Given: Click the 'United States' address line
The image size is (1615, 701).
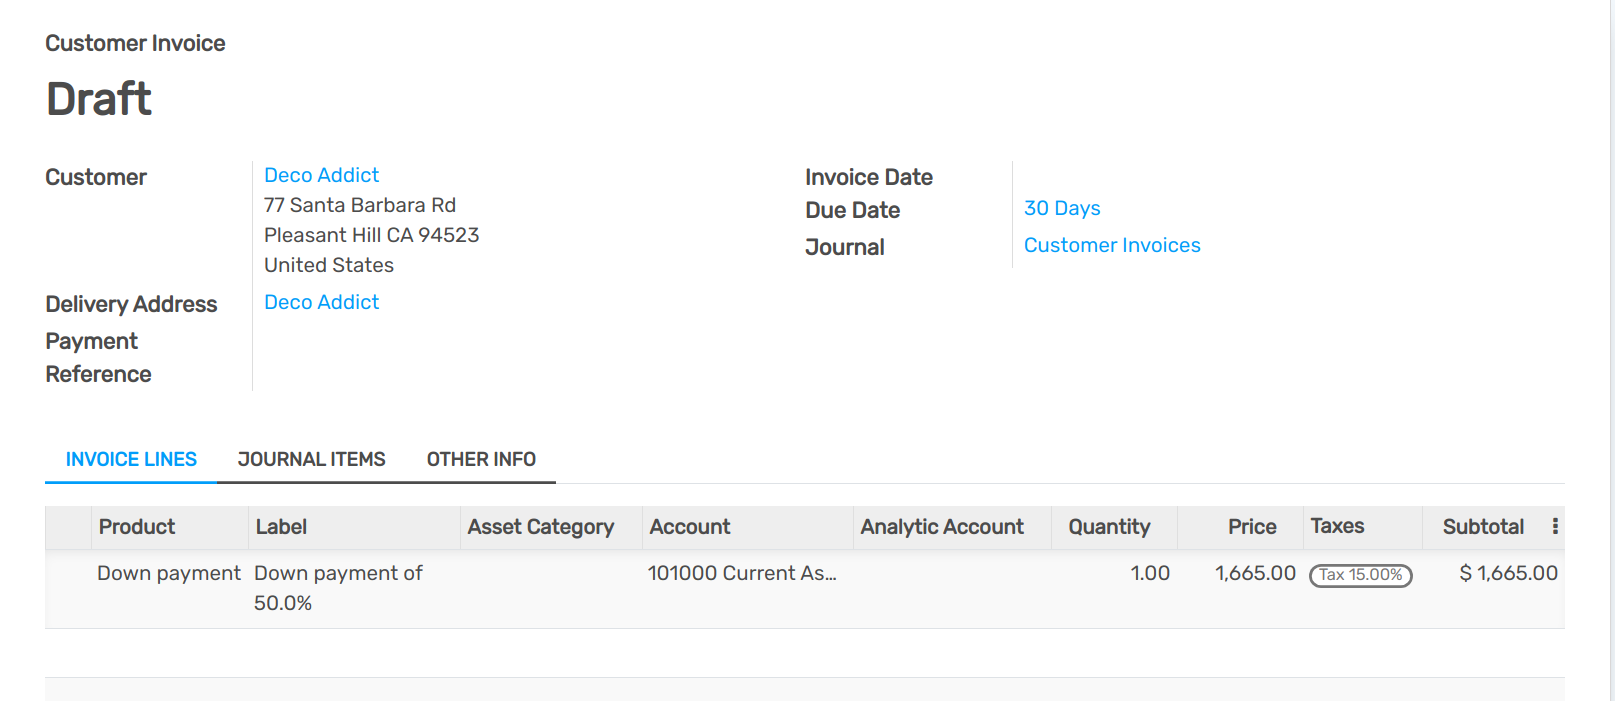Looking at the screenshot, I should pyautogui.click(x=329, y=265).
